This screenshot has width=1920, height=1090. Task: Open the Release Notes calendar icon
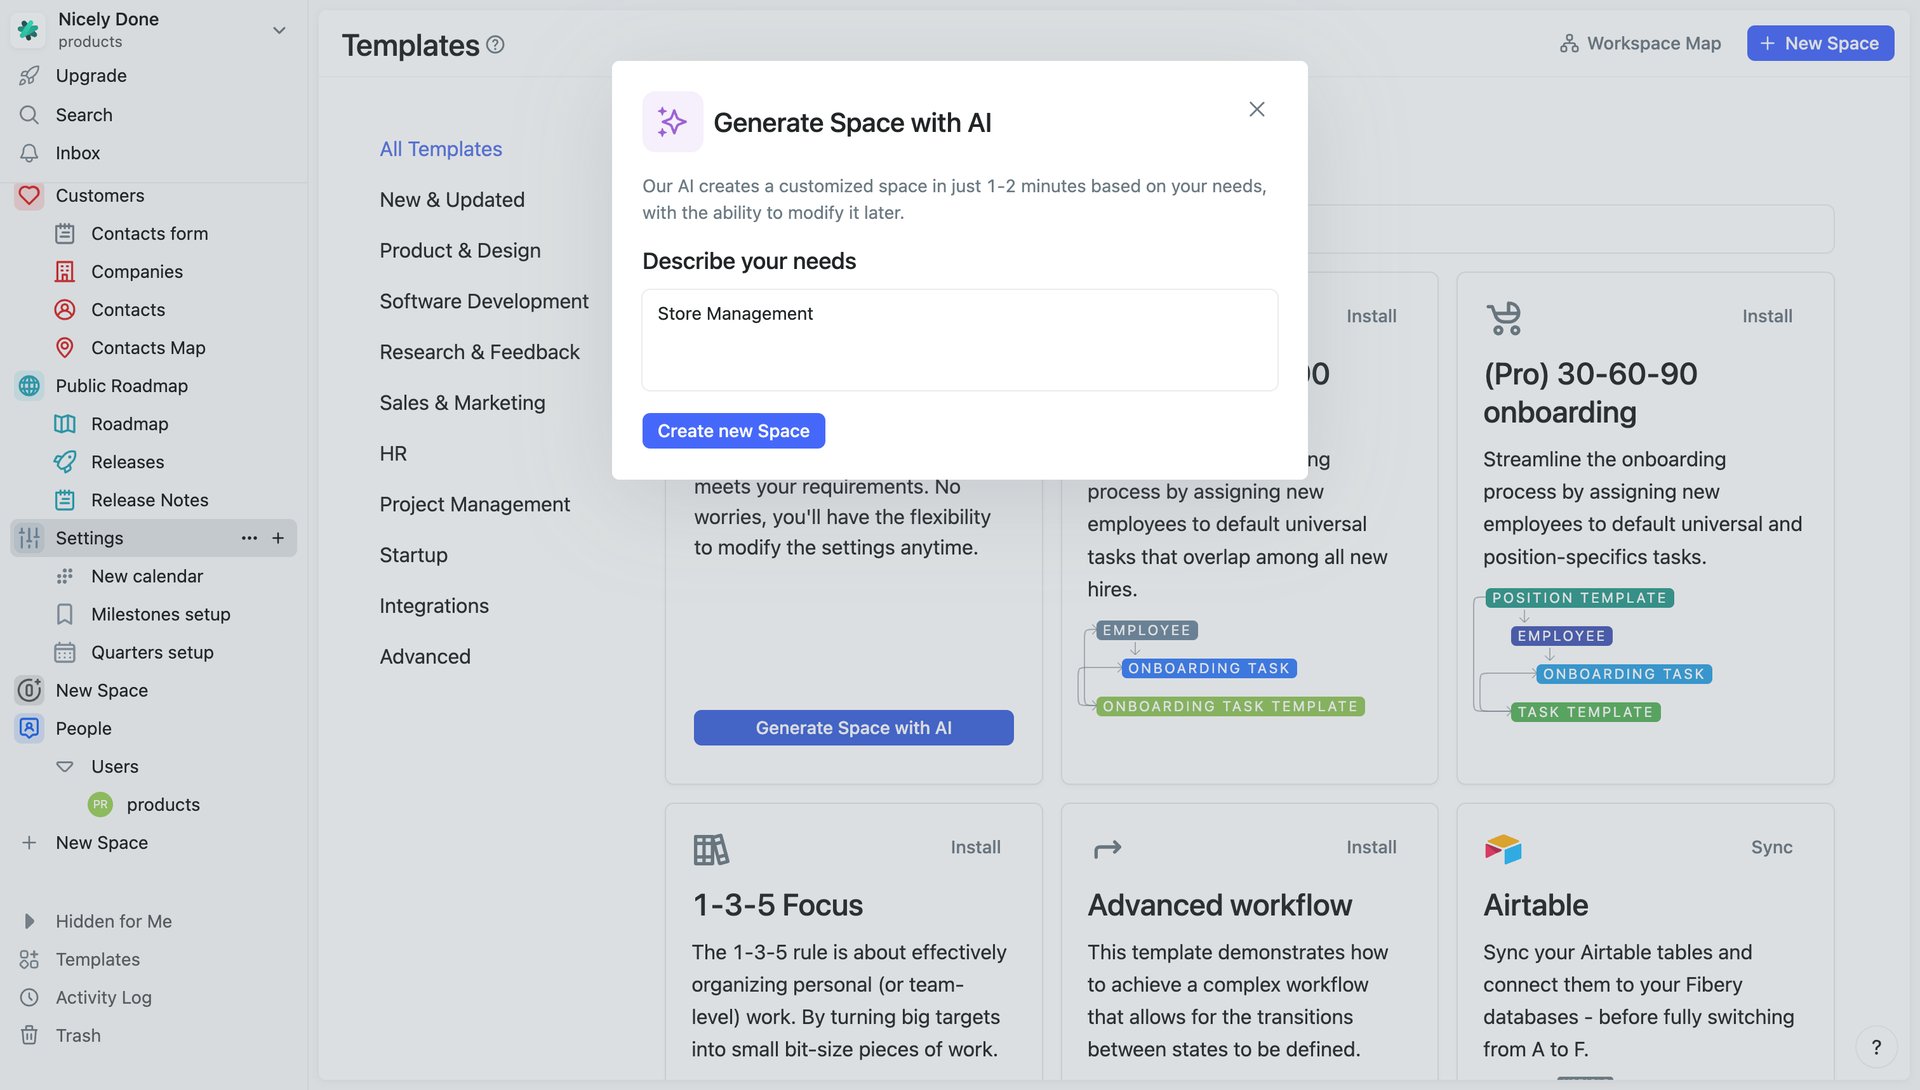65,499
